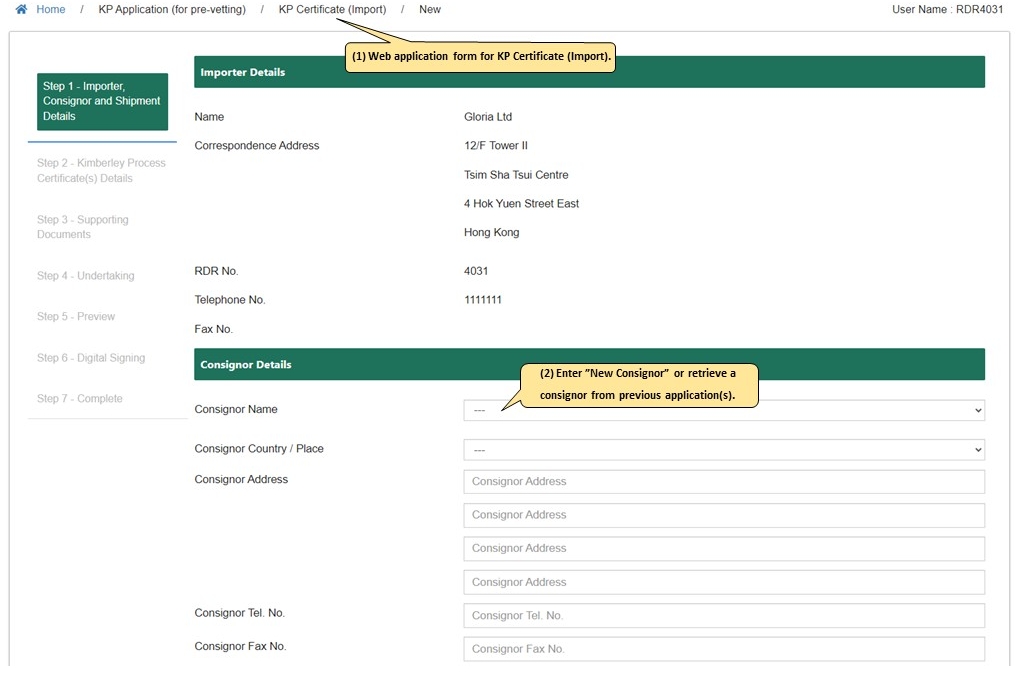
Task: Go to KP Application (for pre-vetting) breadcrumb
Action: tap(172, 9)
